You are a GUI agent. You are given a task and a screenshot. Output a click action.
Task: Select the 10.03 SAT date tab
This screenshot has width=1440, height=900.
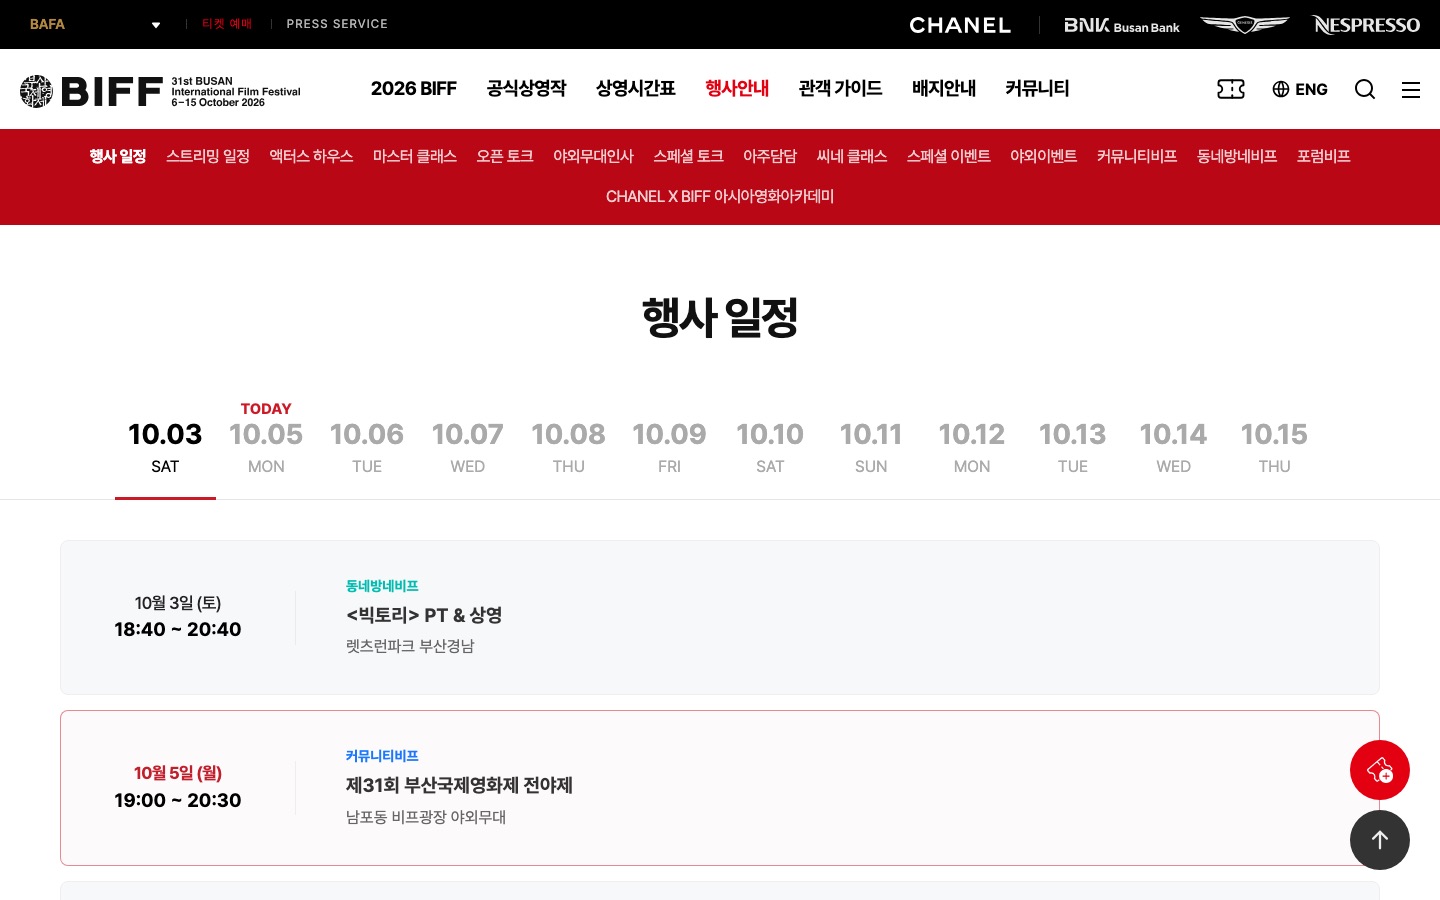pyautogui.click(x=165, y=447)
